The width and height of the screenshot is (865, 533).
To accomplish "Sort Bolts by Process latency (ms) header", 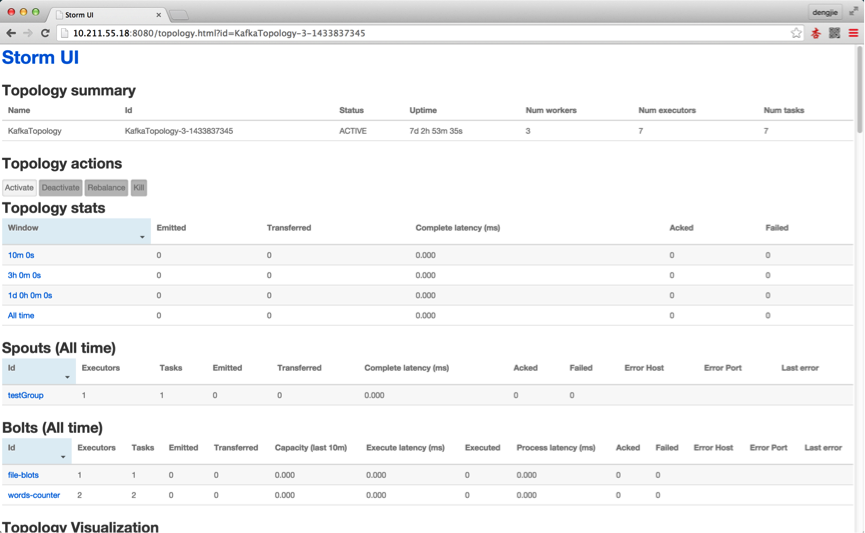I will point(556,447).
